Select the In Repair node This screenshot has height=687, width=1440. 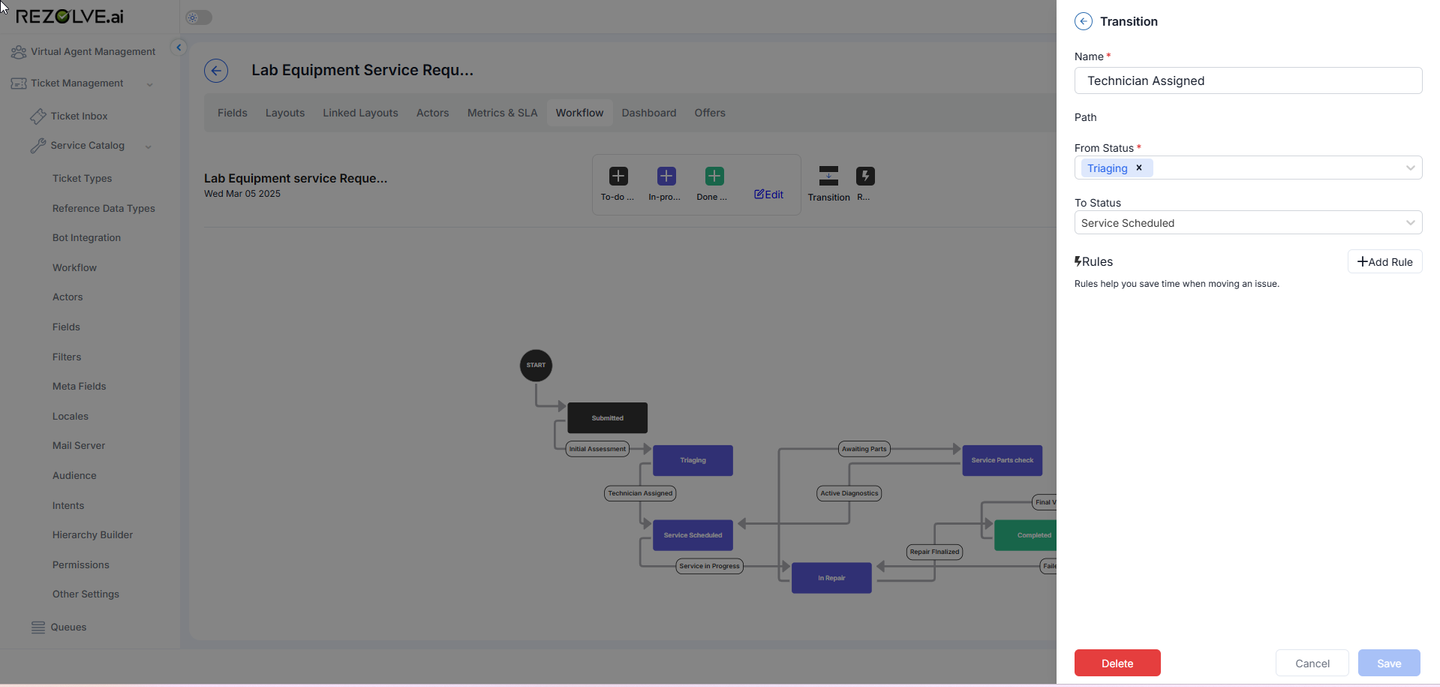(x=832, y=578)
